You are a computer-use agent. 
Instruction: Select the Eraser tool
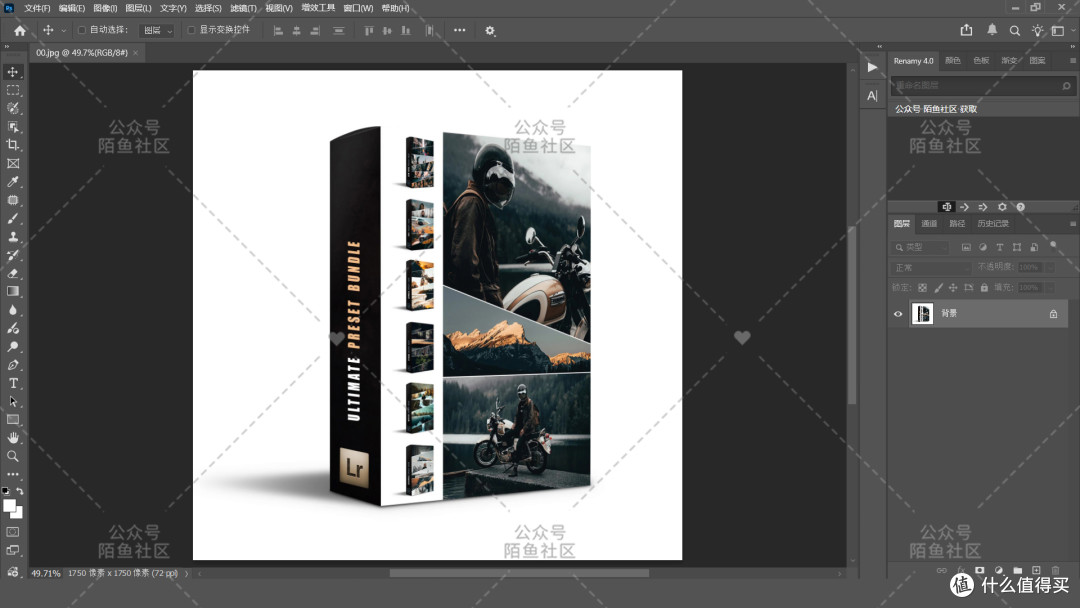[13, 273]
